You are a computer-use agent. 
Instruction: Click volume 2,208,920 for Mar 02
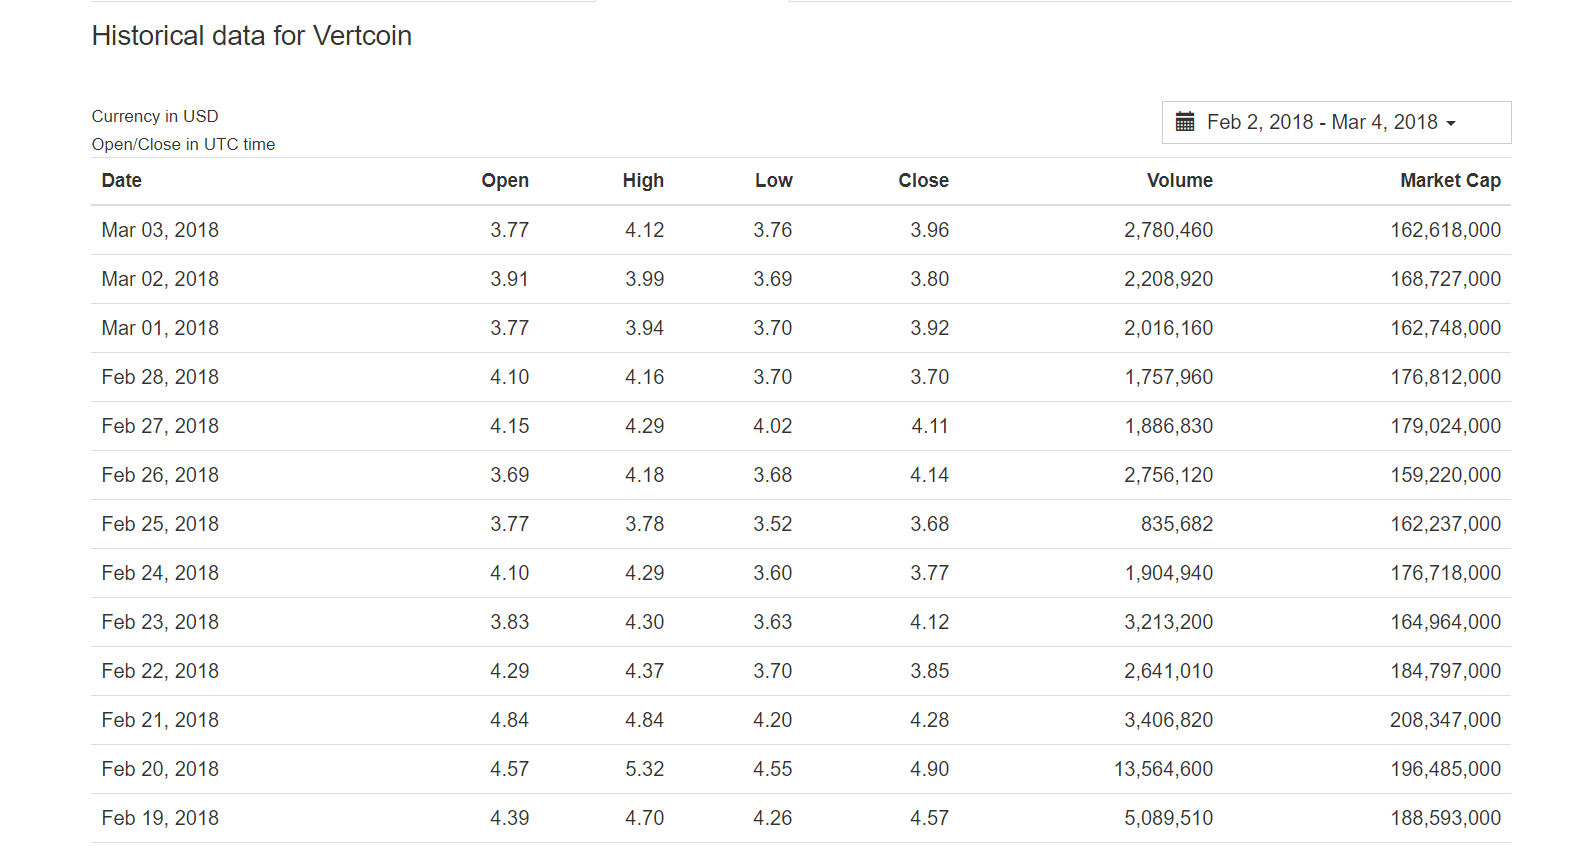pos(1168,279)
